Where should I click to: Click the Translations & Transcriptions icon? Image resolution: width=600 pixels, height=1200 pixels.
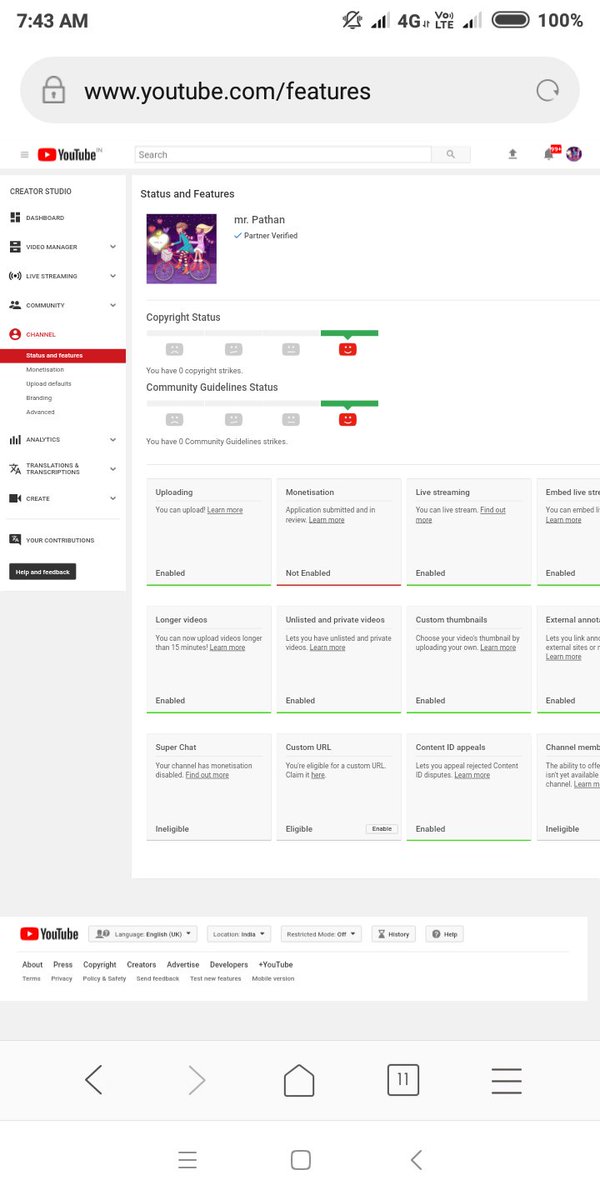tap(15, 469)
